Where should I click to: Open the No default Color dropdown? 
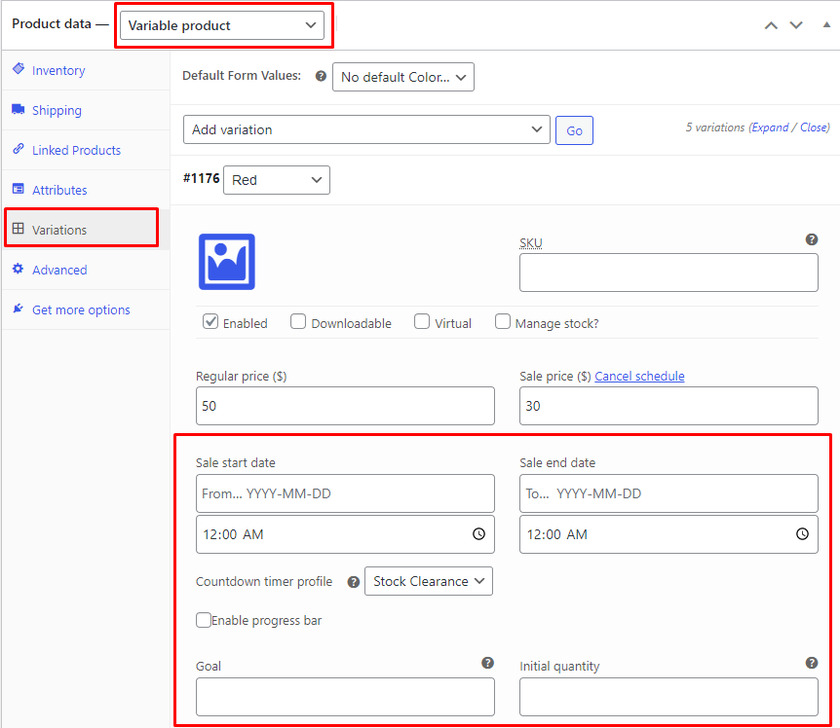click(x=403, y=77)
